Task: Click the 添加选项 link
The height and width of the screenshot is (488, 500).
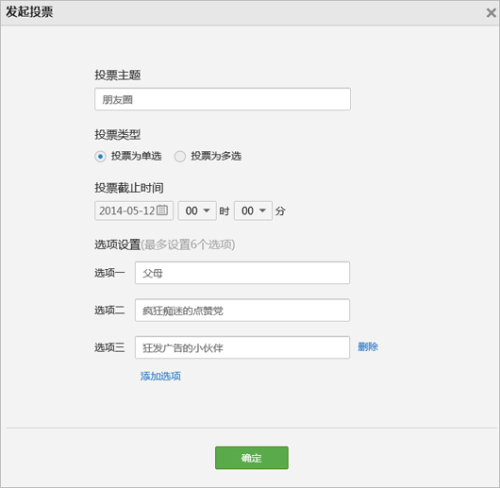Action: tap(160, 376)
